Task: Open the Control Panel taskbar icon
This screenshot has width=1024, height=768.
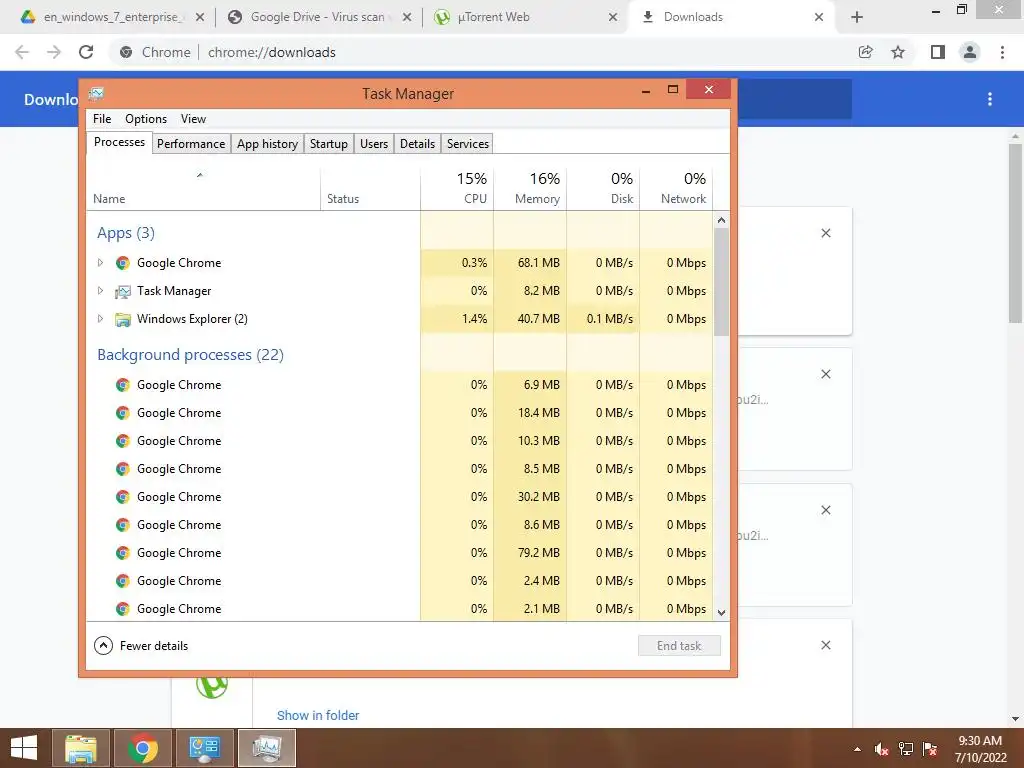Action: (x=205, y=748)
